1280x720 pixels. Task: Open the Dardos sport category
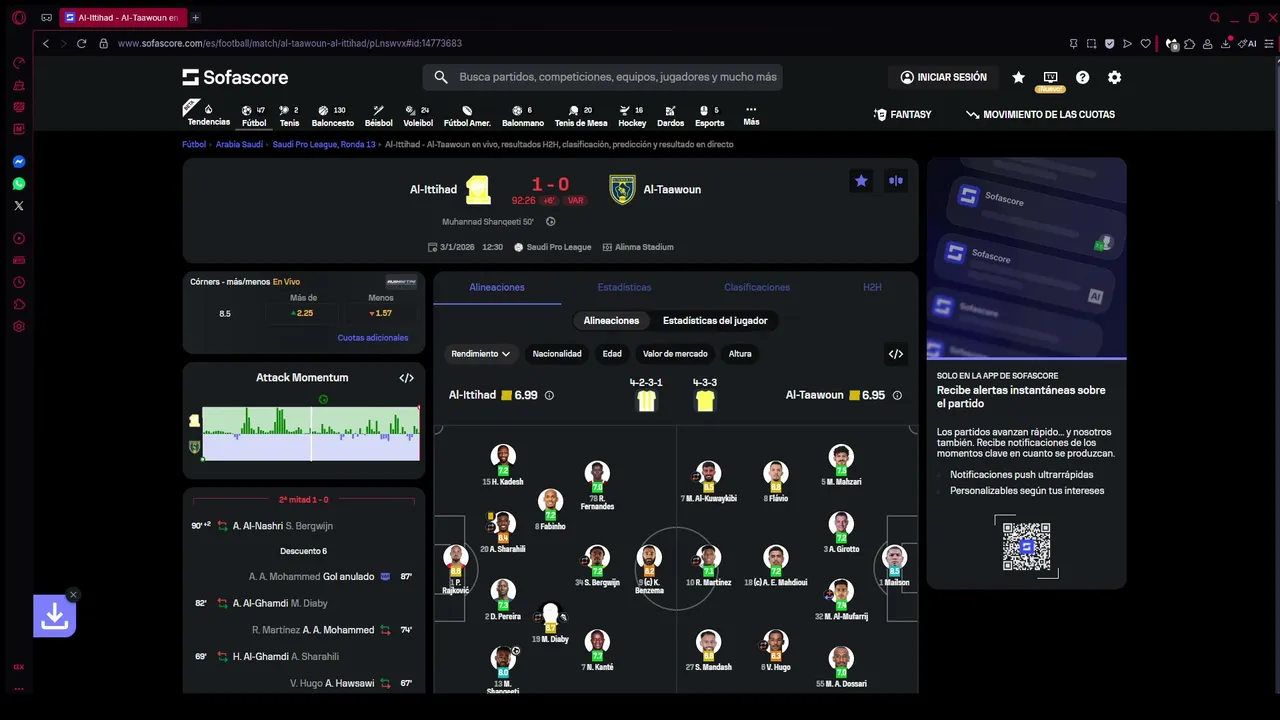point(670,116)
